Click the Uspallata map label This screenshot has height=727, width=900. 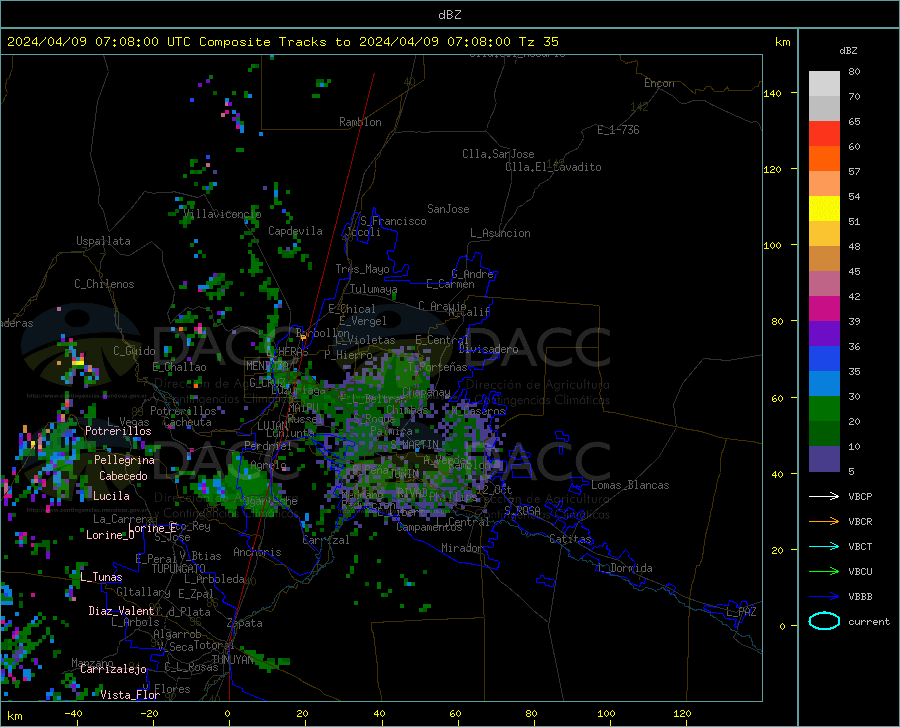[x=103, y=241]
